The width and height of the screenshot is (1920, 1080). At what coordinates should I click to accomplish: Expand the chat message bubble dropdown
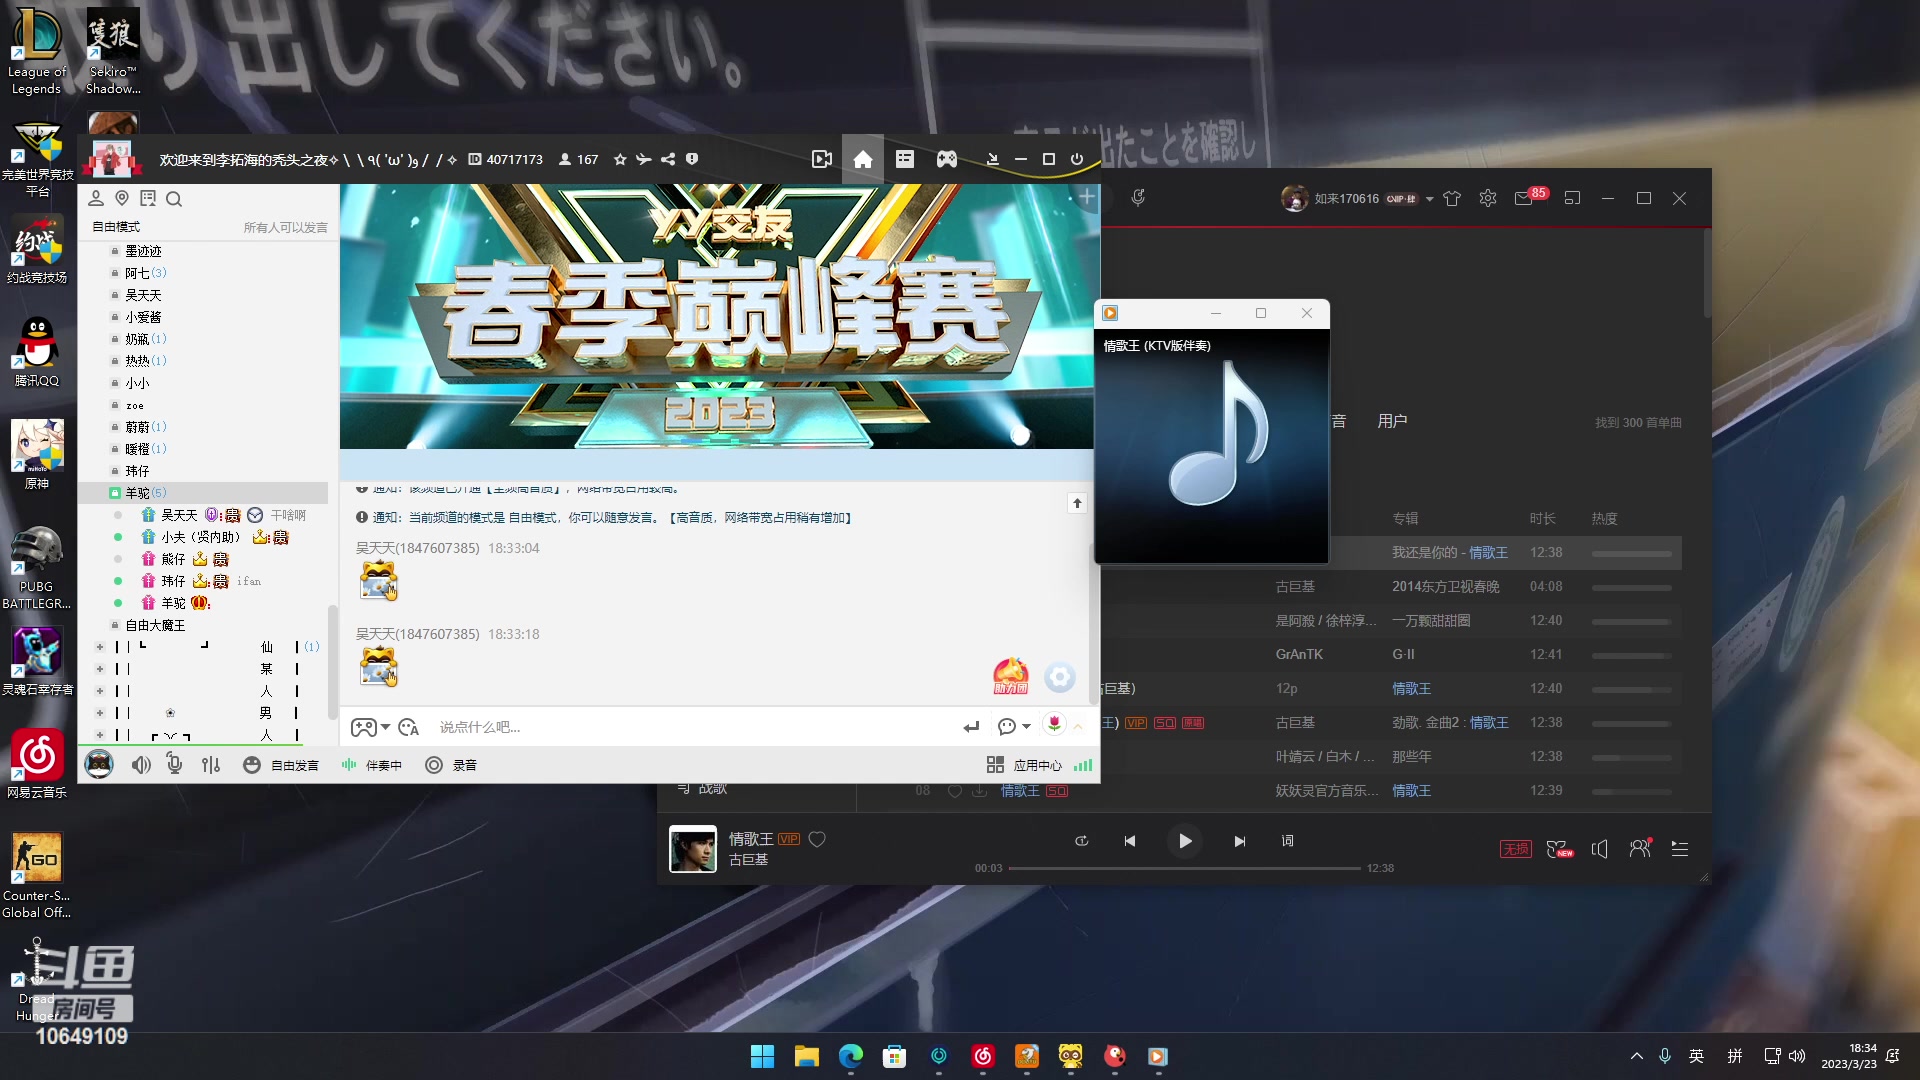(1027, 727)
